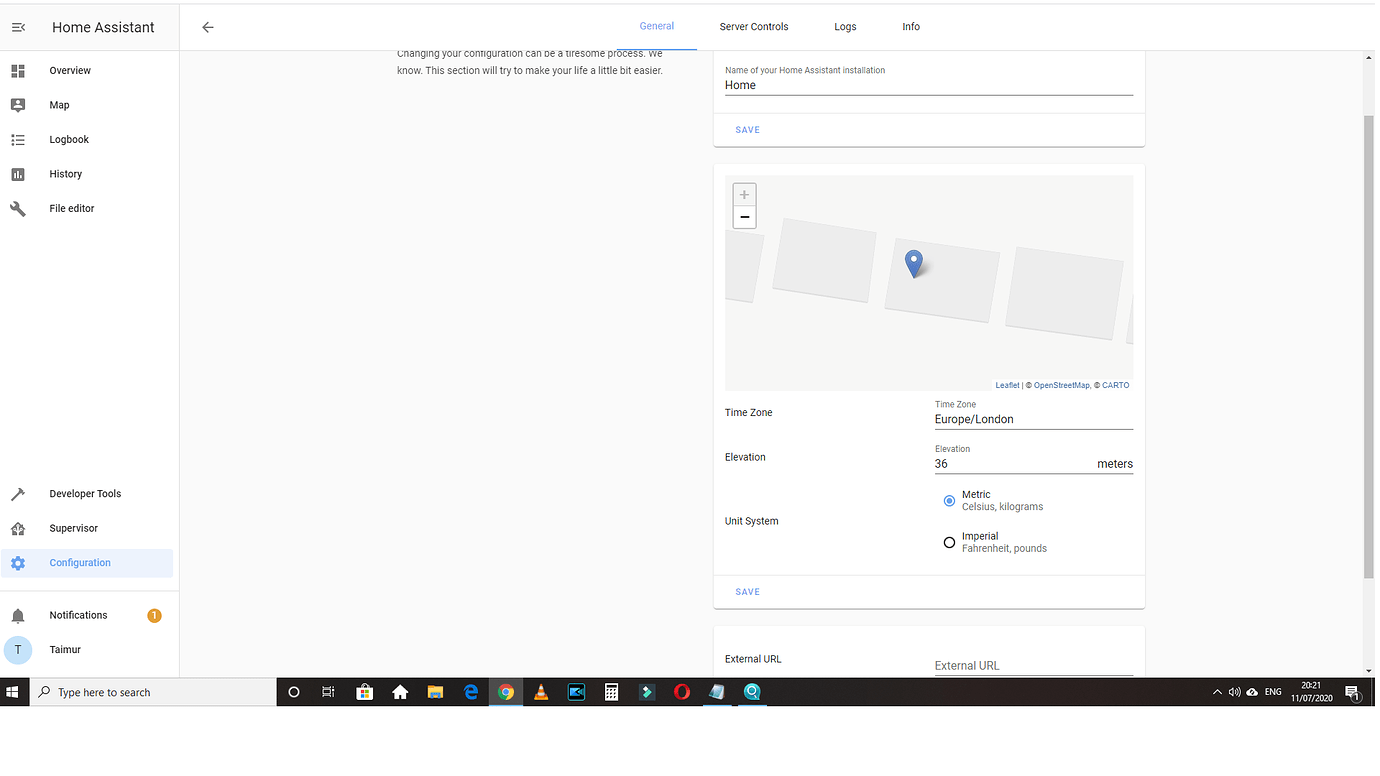
Task: Open the History panel in the sidebar
Action: click(x=65, y=173)
